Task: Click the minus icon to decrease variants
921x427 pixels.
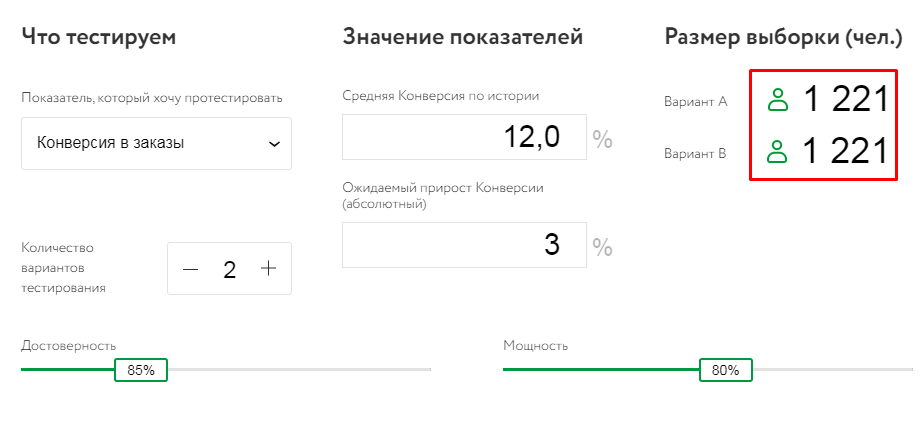Action: click(191, 269)
